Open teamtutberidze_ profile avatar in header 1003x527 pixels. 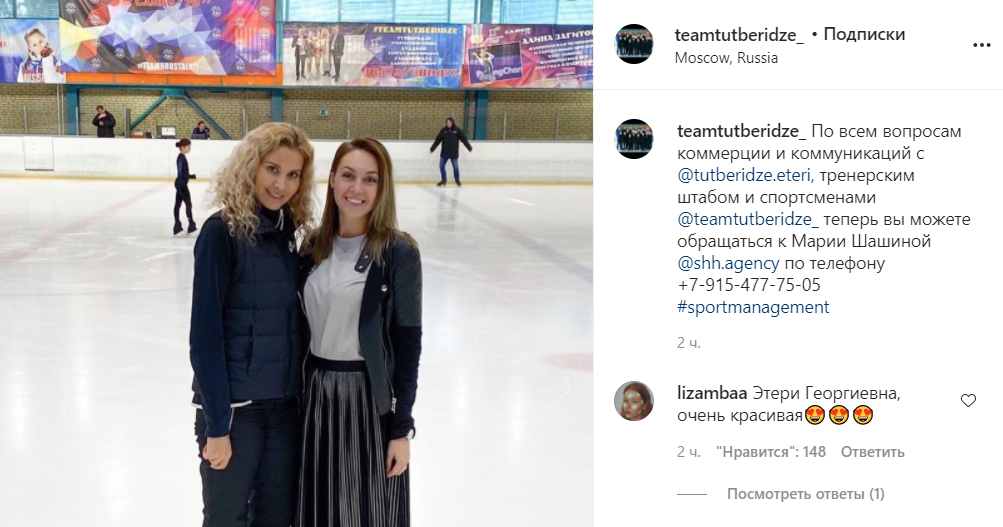pyautogui.click(x=634, y=44)
